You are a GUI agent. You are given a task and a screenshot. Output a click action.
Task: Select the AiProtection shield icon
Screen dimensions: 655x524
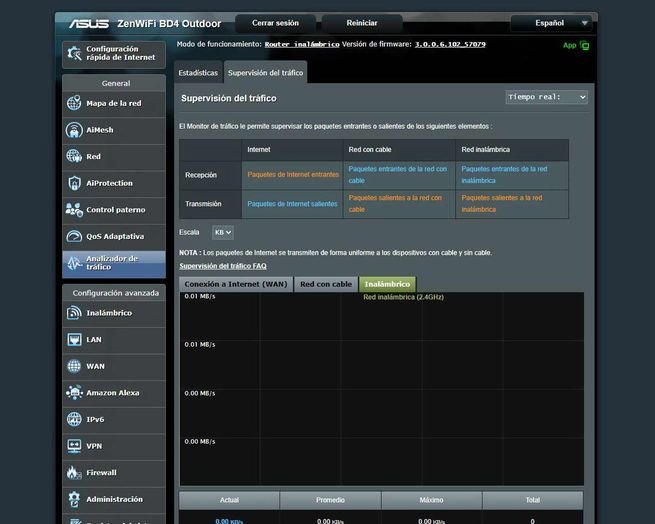click(74, 183)
